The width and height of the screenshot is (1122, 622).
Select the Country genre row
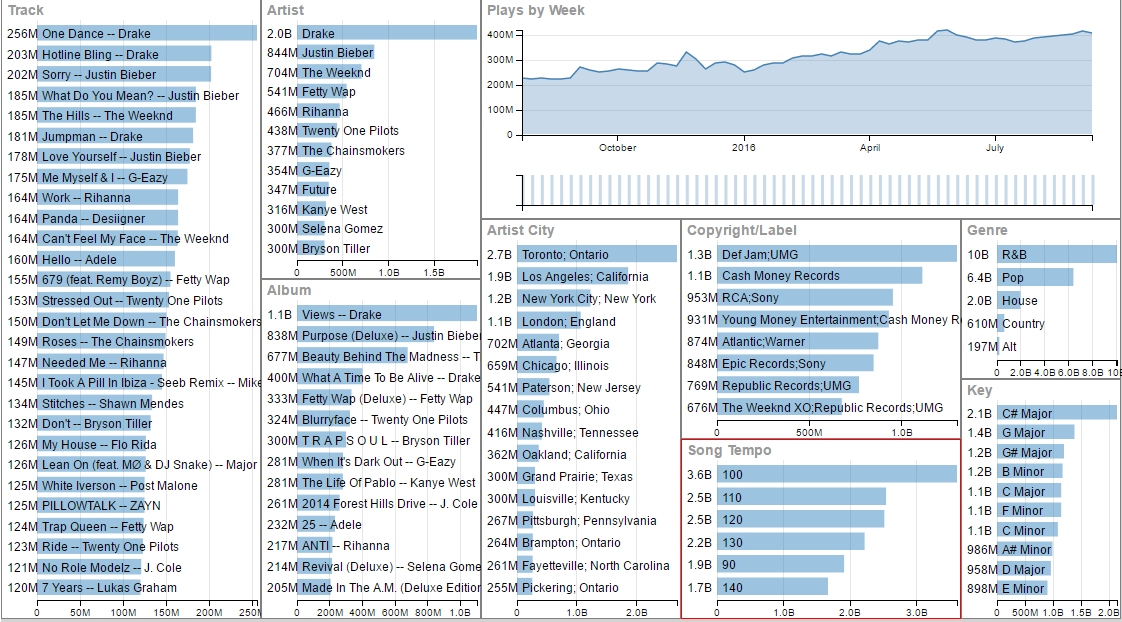[x=1002, y=324]
